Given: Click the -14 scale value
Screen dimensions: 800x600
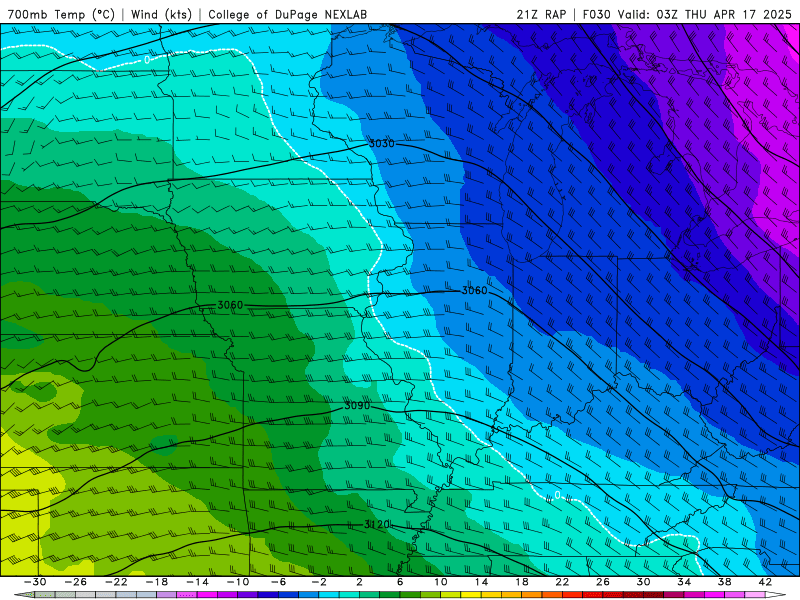Looking at the screenshot, I should [197, 582].
